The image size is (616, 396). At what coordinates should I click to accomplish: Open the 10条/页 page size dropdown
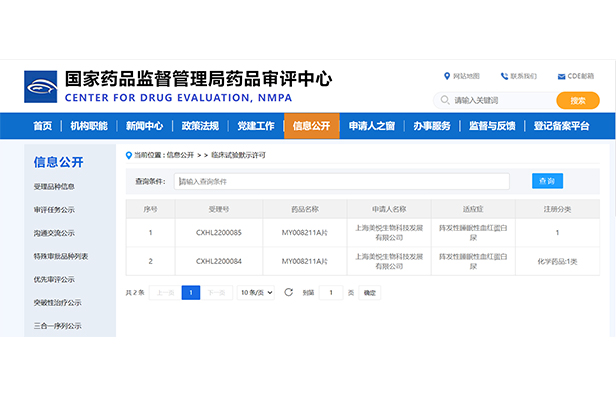(255, 293)
